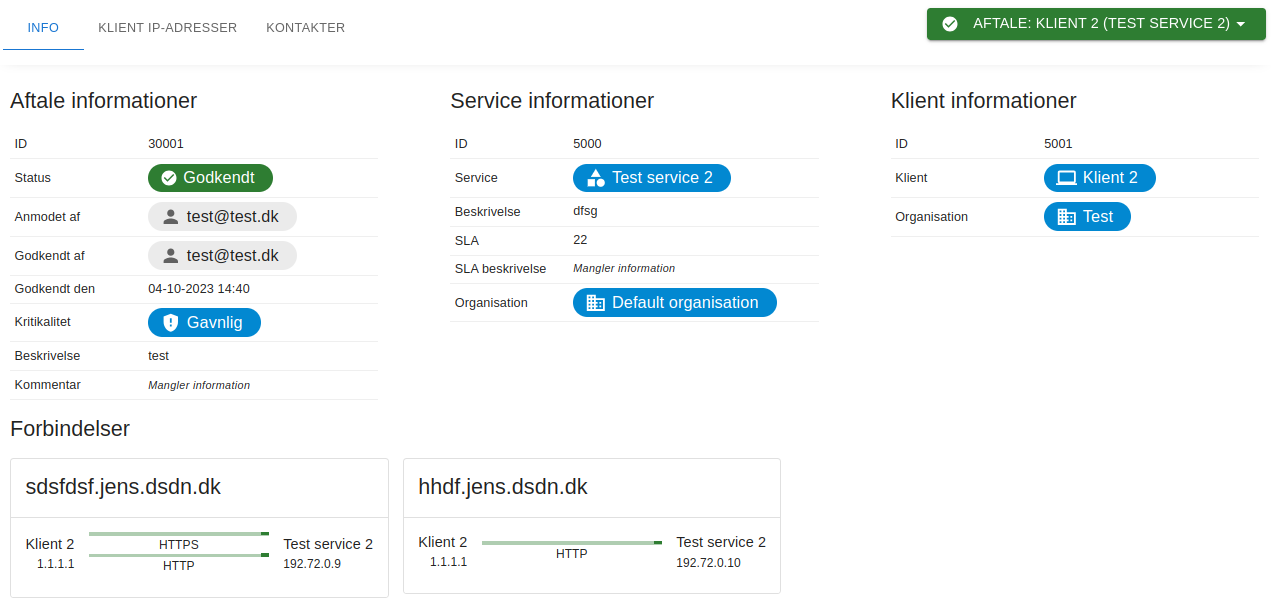Click building icon in Default organisation chip

click(595, 303)
